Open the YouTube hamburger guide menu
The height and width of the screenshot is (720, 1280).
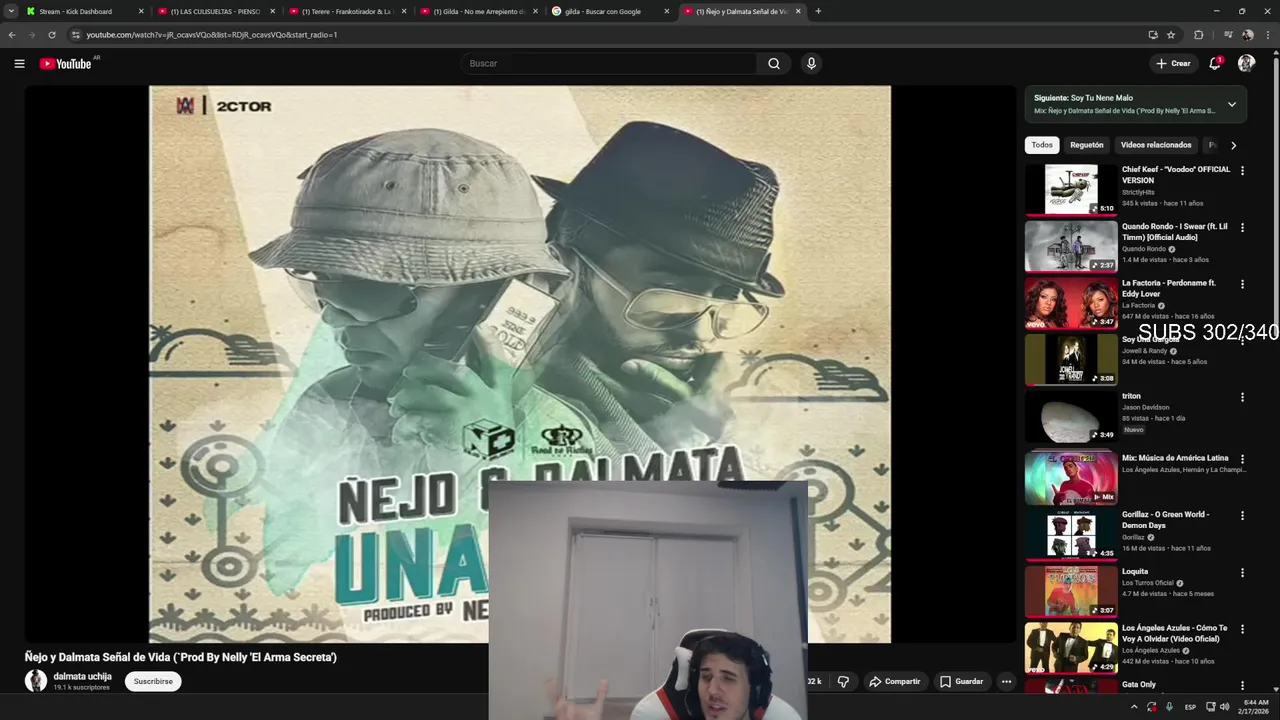(19, 63)
